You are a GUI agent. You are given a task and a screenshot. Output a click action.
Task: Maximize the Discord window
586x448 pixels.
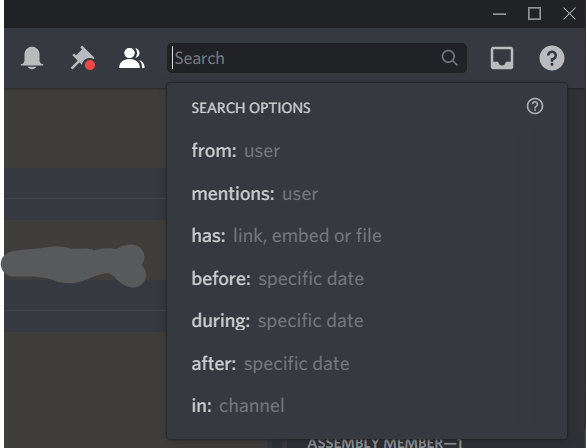(534, 14)
